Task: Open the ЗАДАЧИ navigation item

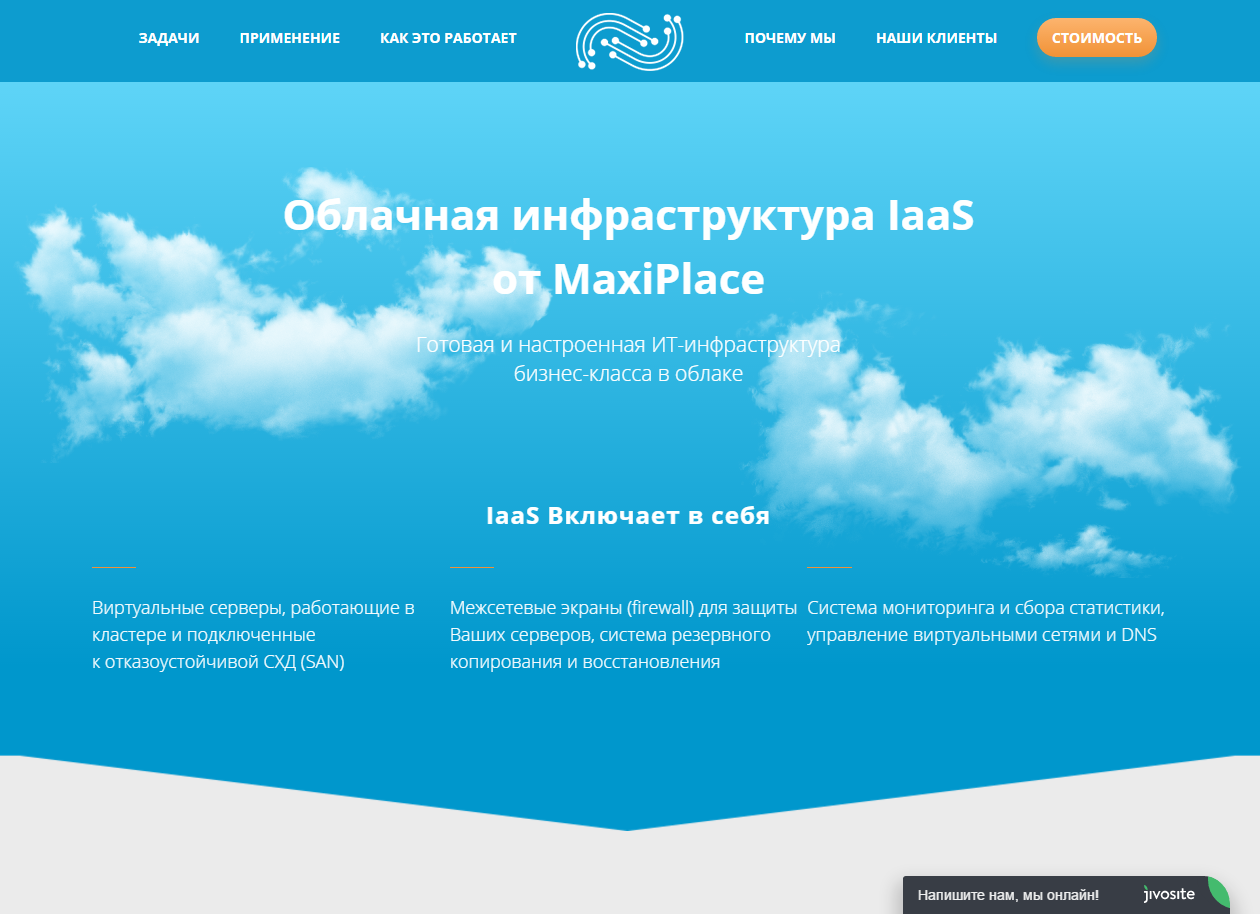Action: tap(169, 38)
